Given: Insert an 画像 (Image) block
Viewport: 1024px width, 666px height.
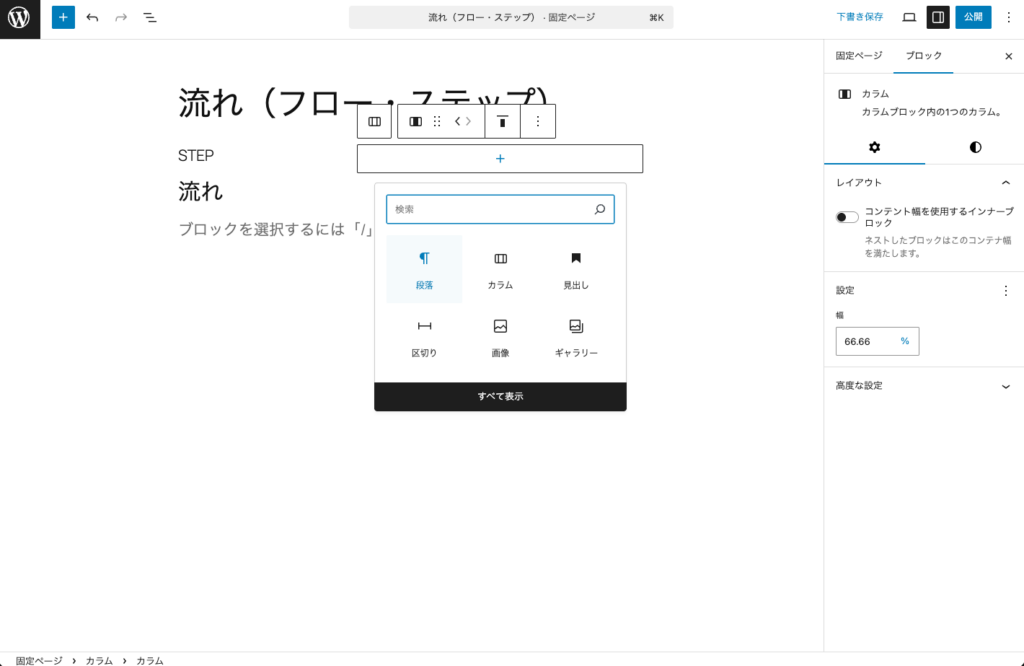Looking at the screenshot, I should point(499,335).
